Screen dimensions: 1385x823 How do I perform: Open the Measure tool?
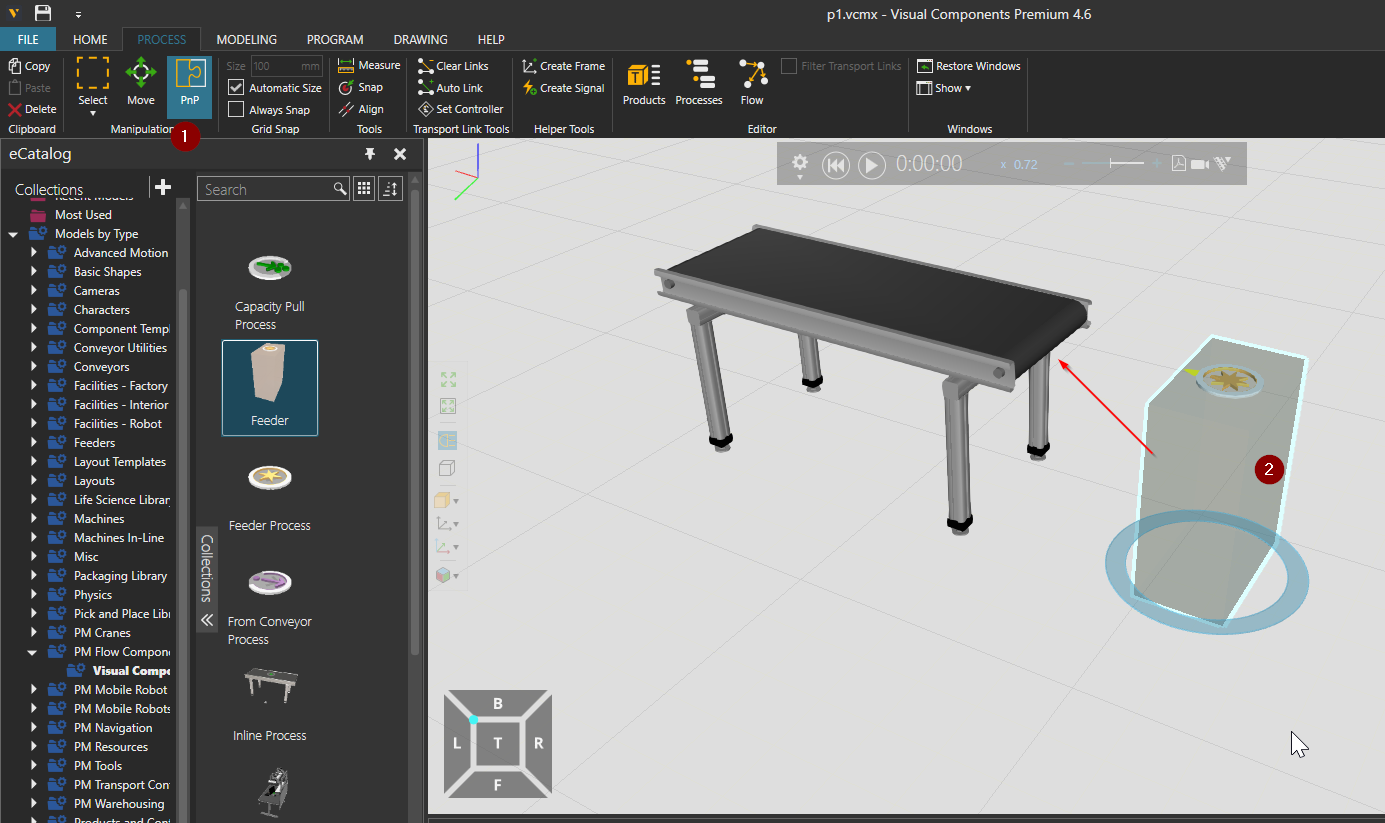coord(368,64)
